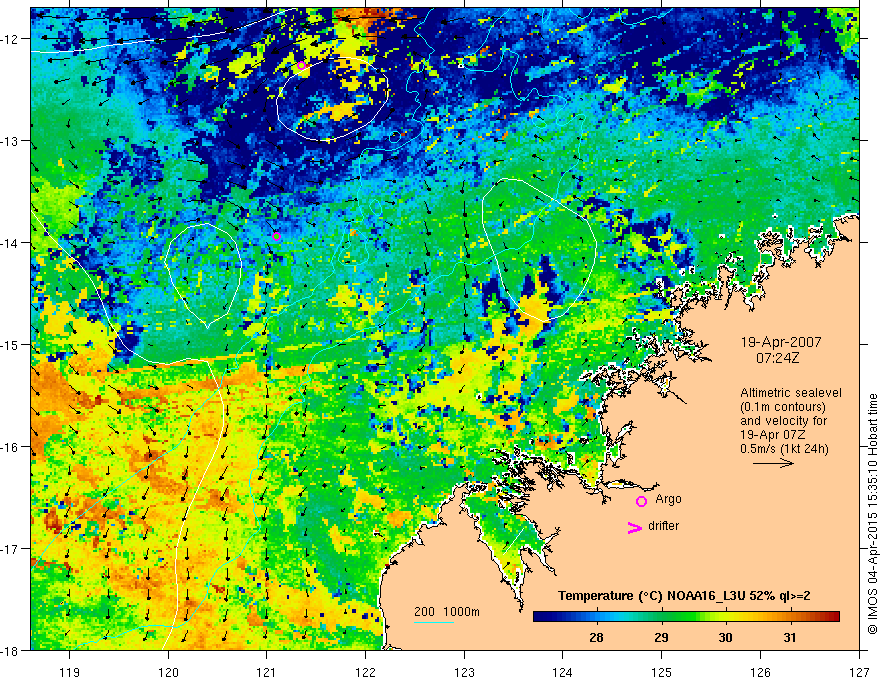Click the Argo legend circle marker
The image size is (880, 680).
pyautogui.click(x=641, y=501)
